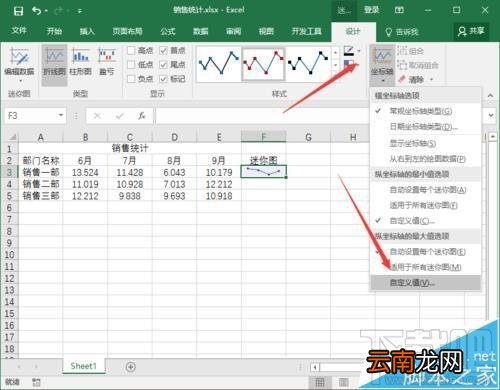
Task: Switch to the View (视图) tab
Action: click(x=266, y=31)
